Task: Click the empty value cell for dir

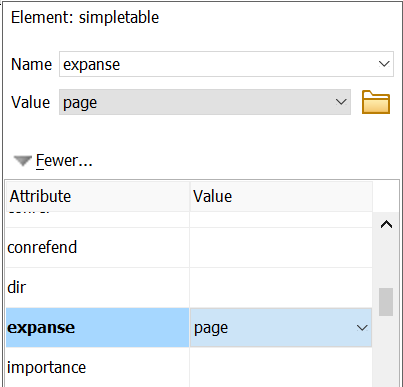Action: coord(281,288)
